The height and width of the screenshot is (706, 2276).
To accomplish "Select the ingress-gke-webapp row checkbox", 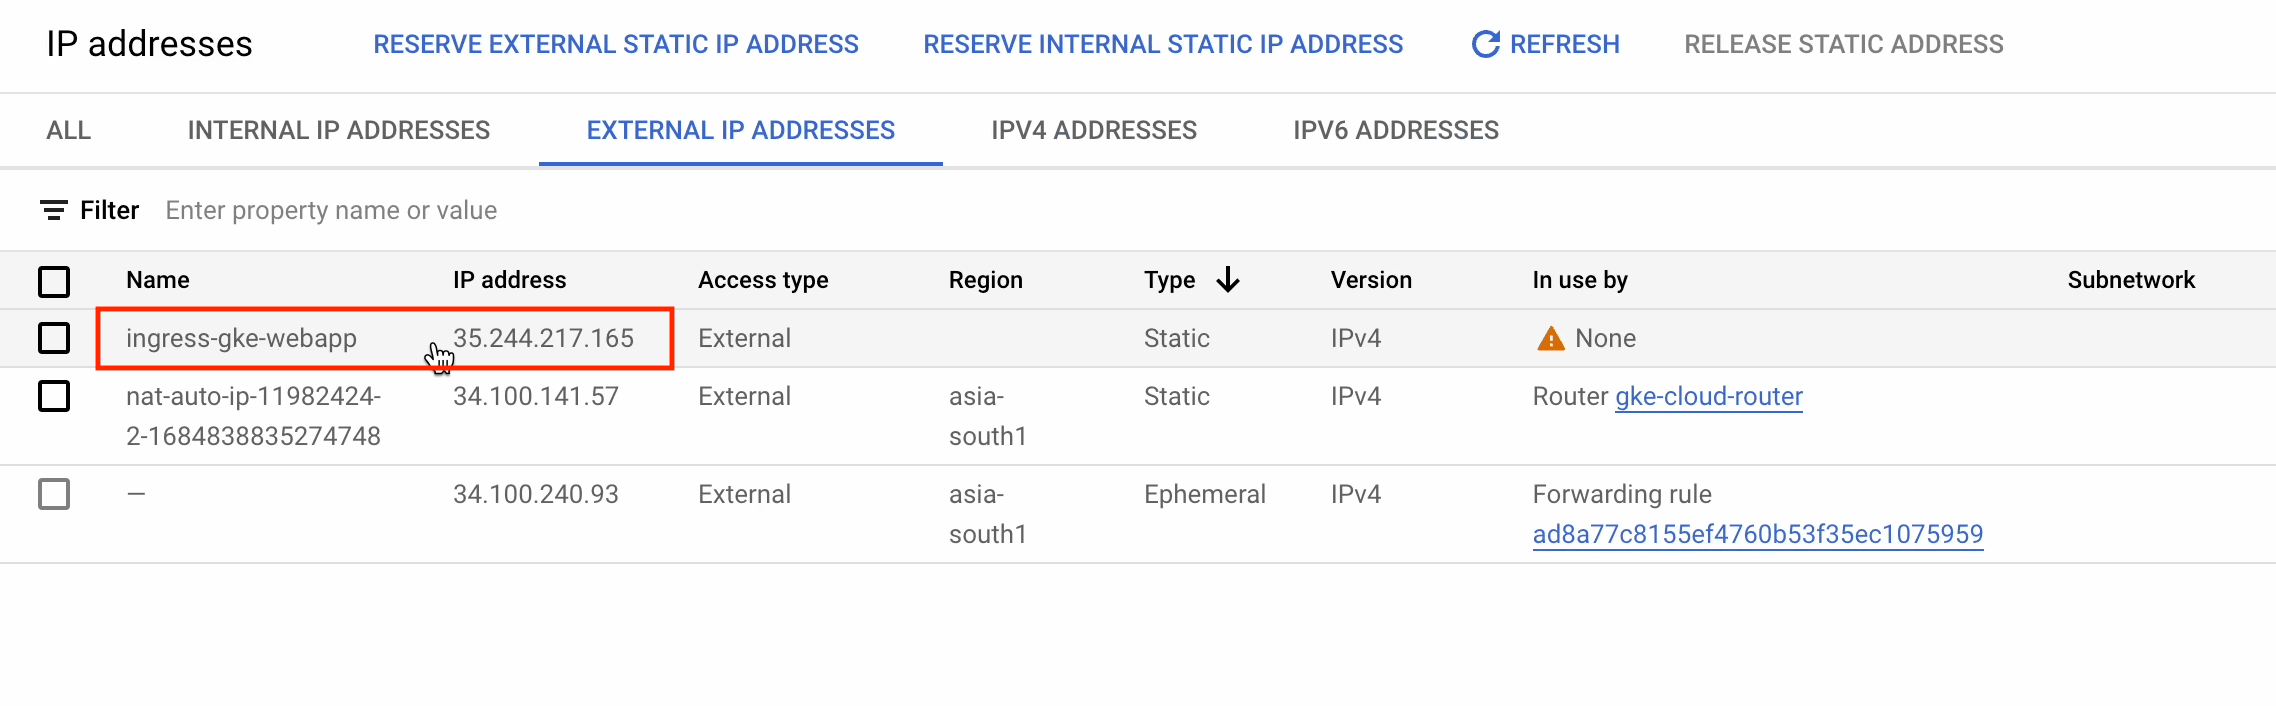I will click(x=54, y=338).
